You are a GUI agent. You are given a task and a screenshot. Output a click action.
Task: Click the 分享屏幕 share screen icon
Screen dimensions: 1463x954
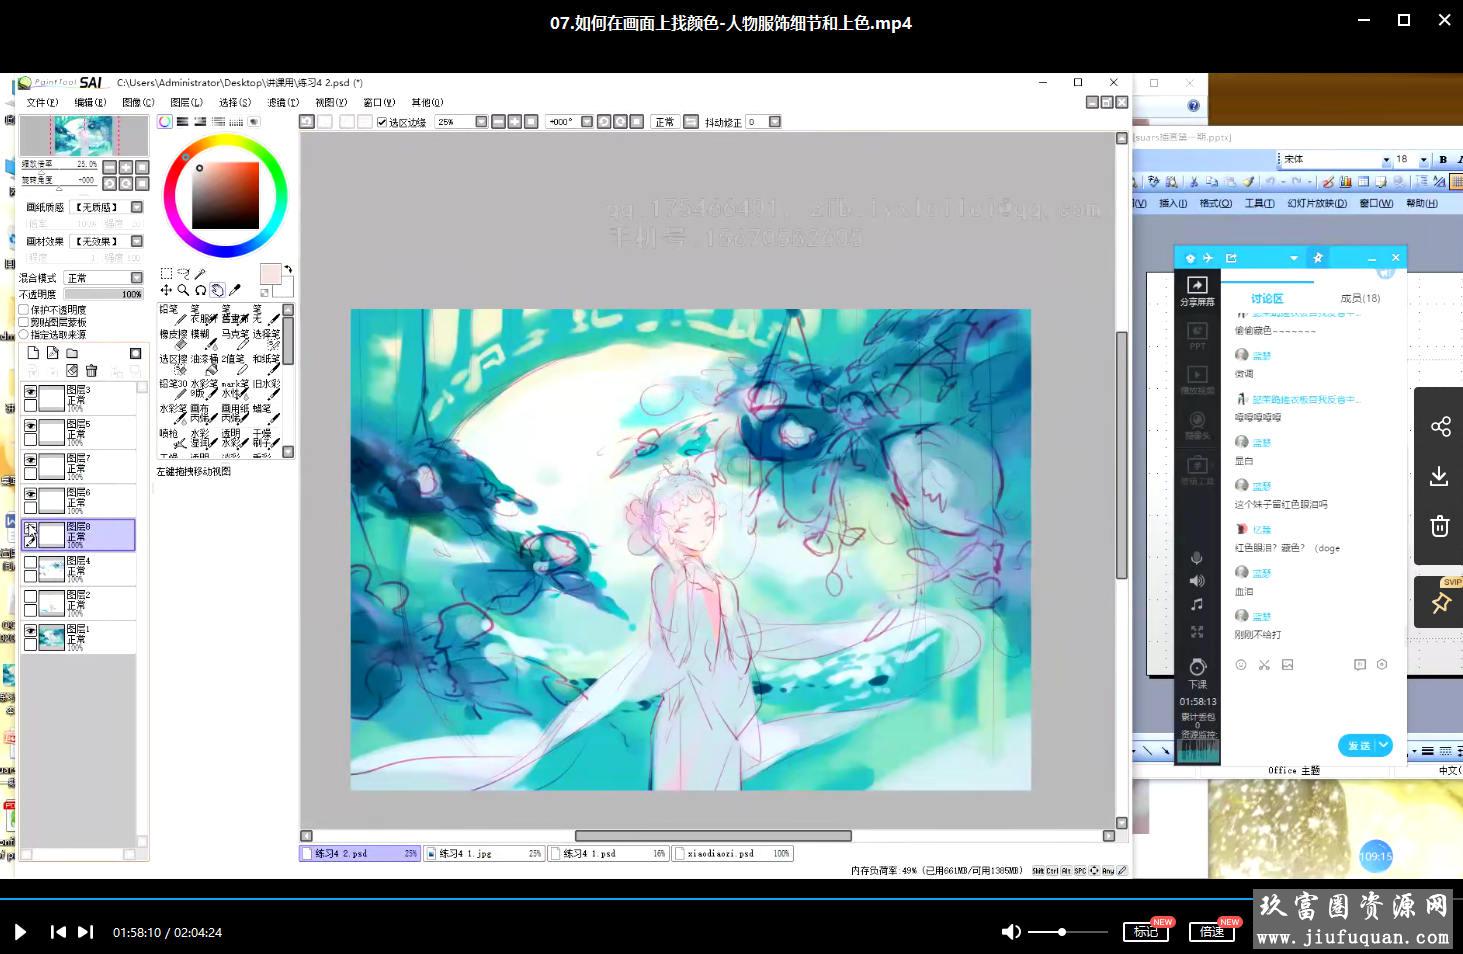coord(1197,290)
